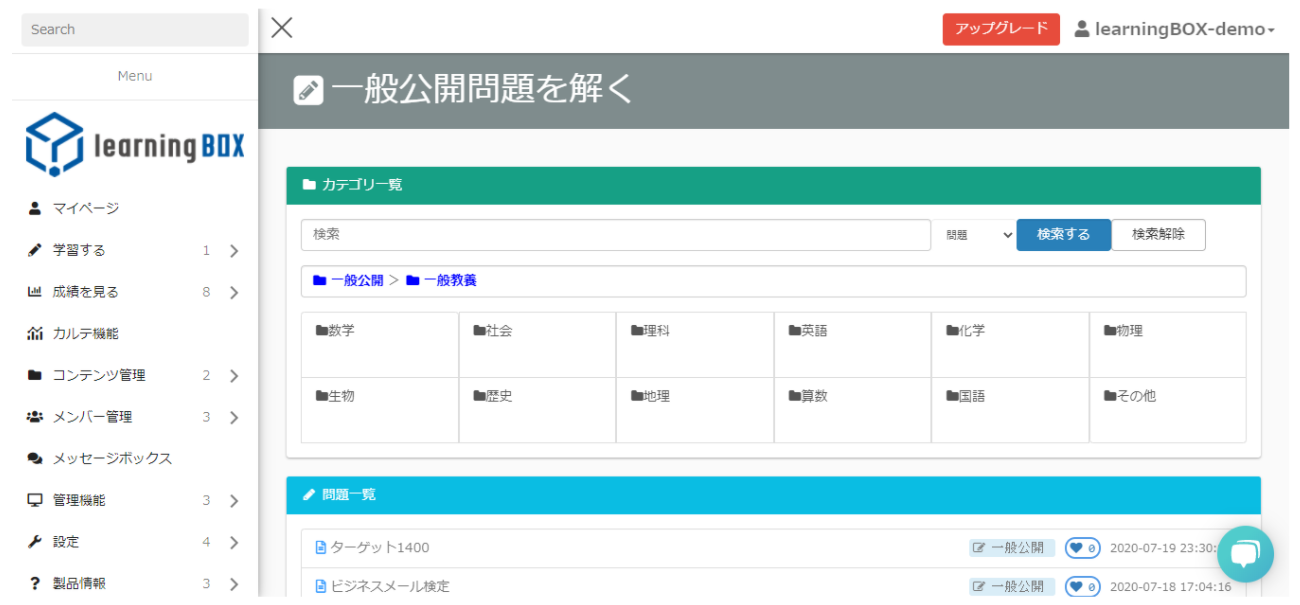Image resolution: width=1300 pixels, height=605 pixels.
Task: Open the chat support bubble icon
Action: click(1245, 553)
